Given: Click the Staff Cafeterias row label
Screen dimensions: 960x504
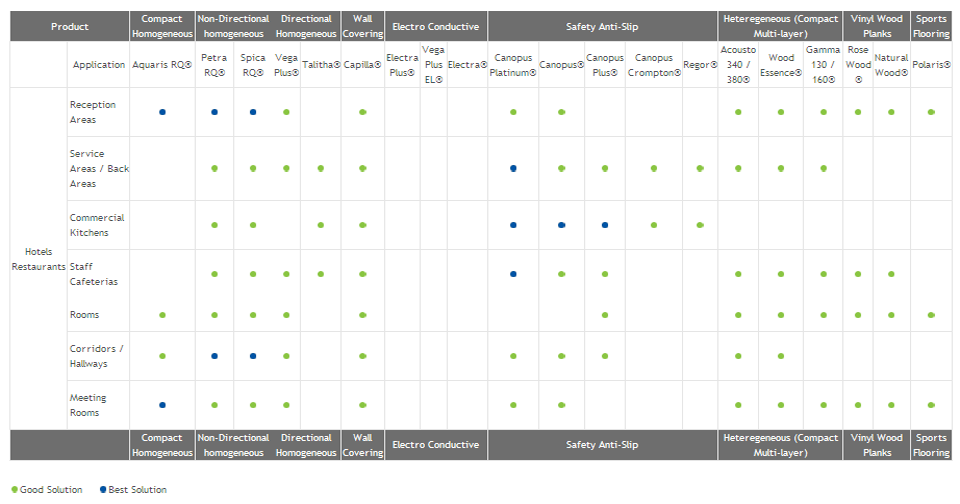Looking at the screenshot, I should point(94,274).
